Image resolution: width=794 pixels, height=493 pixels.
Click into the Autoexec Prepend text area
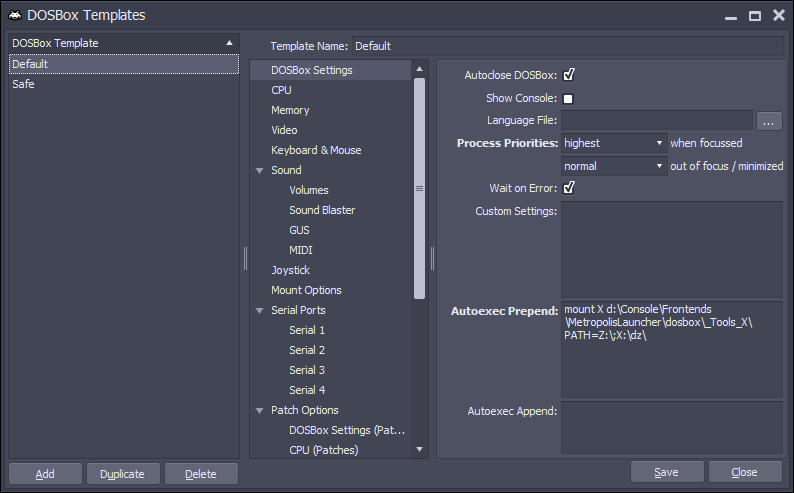pos(671,350)
